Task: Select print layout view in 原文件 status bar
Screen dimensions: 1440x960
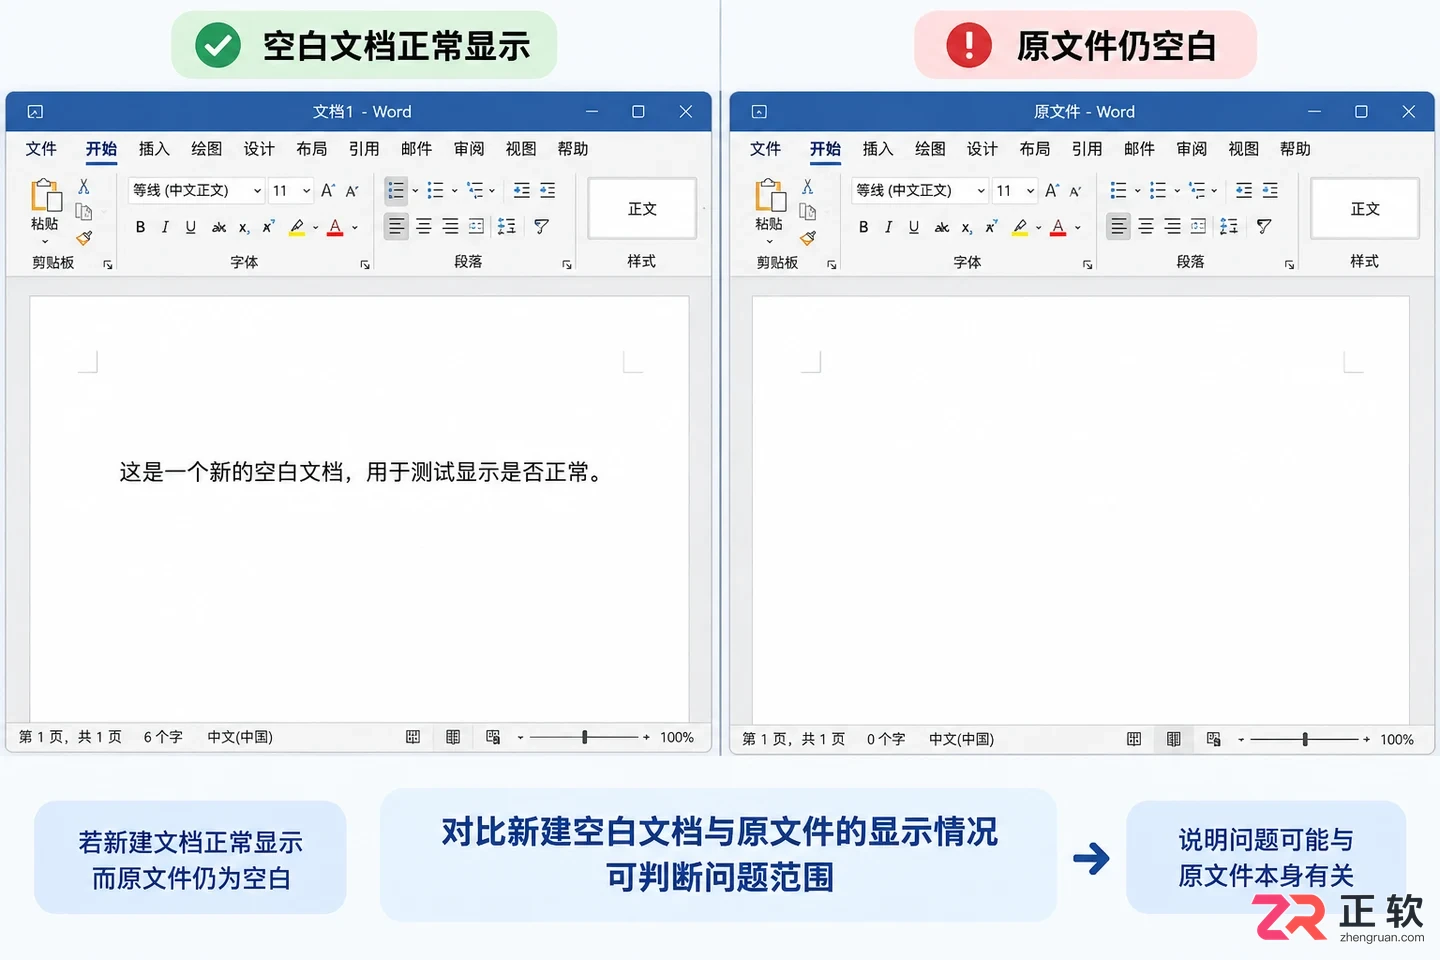Action: (x=1173, y=739)
